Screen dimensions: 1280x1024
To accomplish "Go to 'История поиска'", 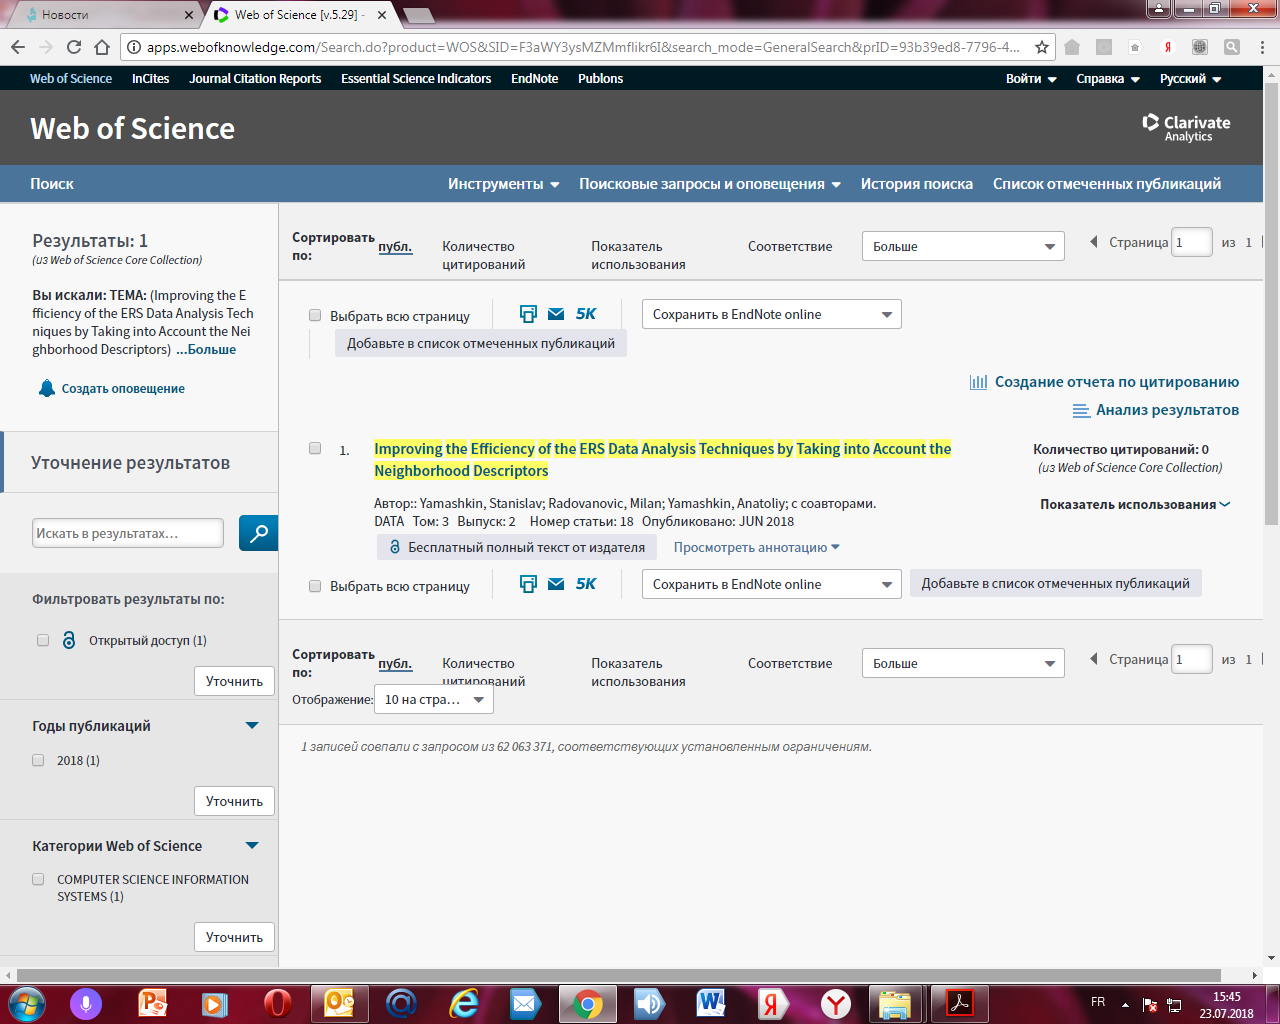I will click(x=916, y=184).
